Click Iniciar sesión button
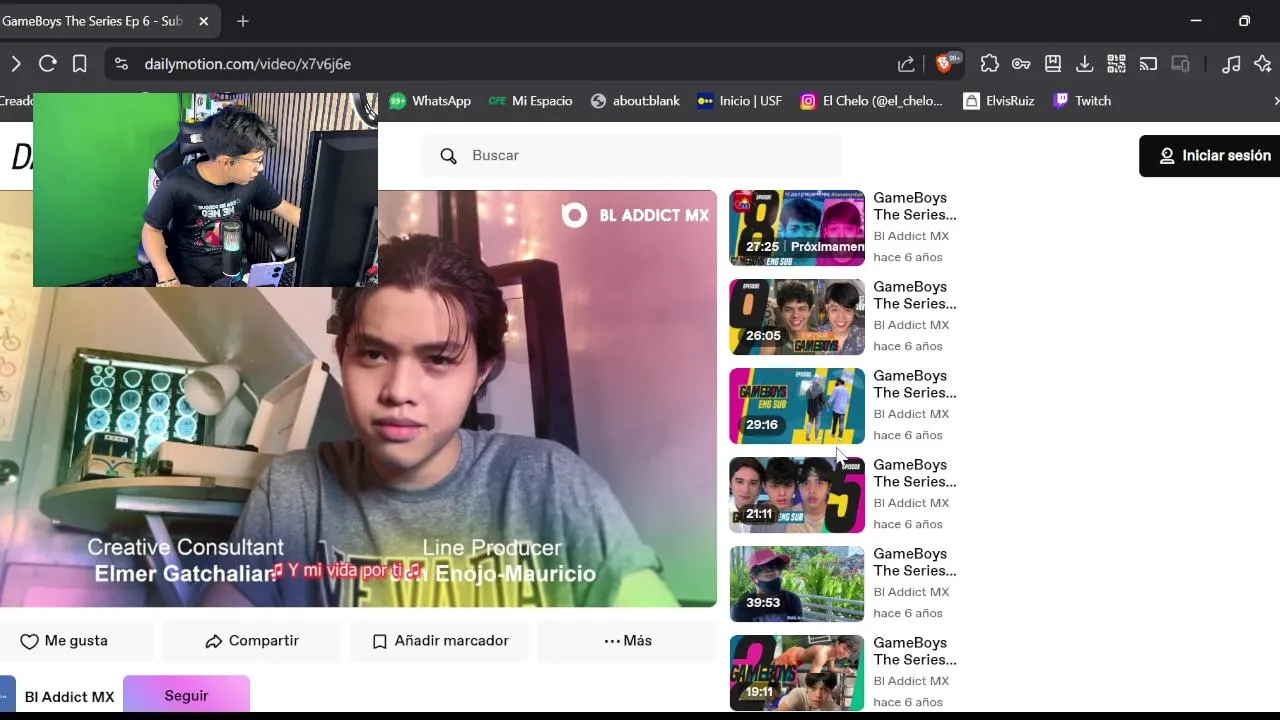The image size is (1280, 720). coord(1214,156)
